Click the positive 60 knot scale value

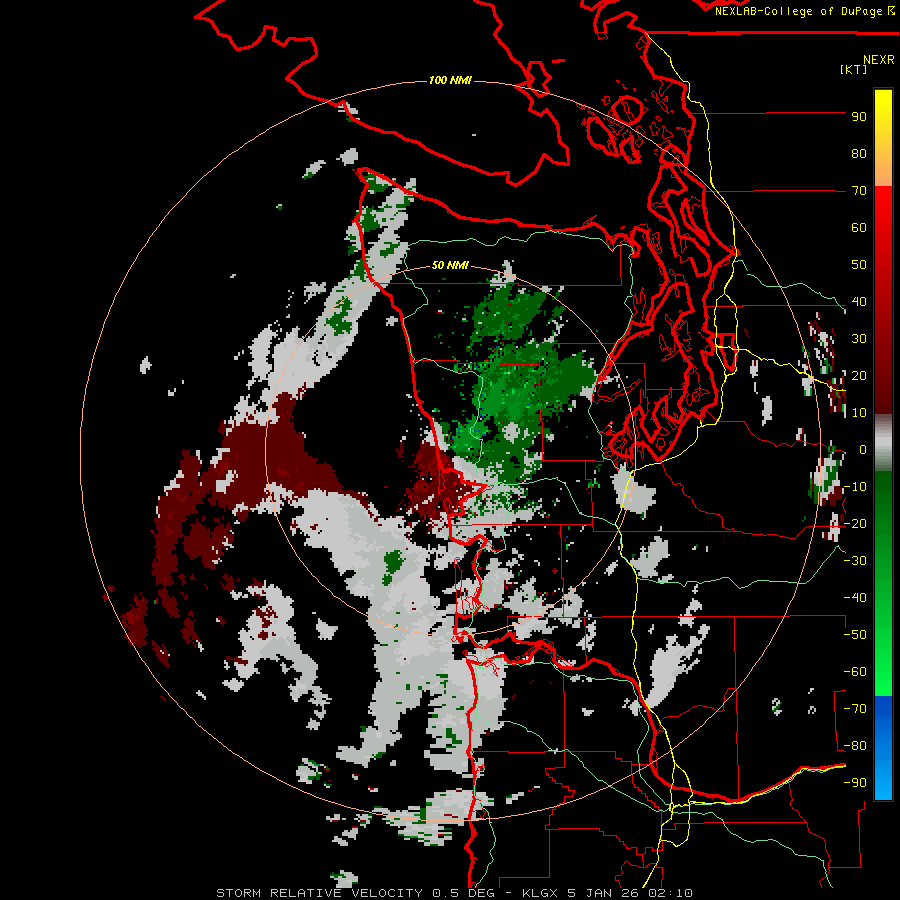coord(859,227)
